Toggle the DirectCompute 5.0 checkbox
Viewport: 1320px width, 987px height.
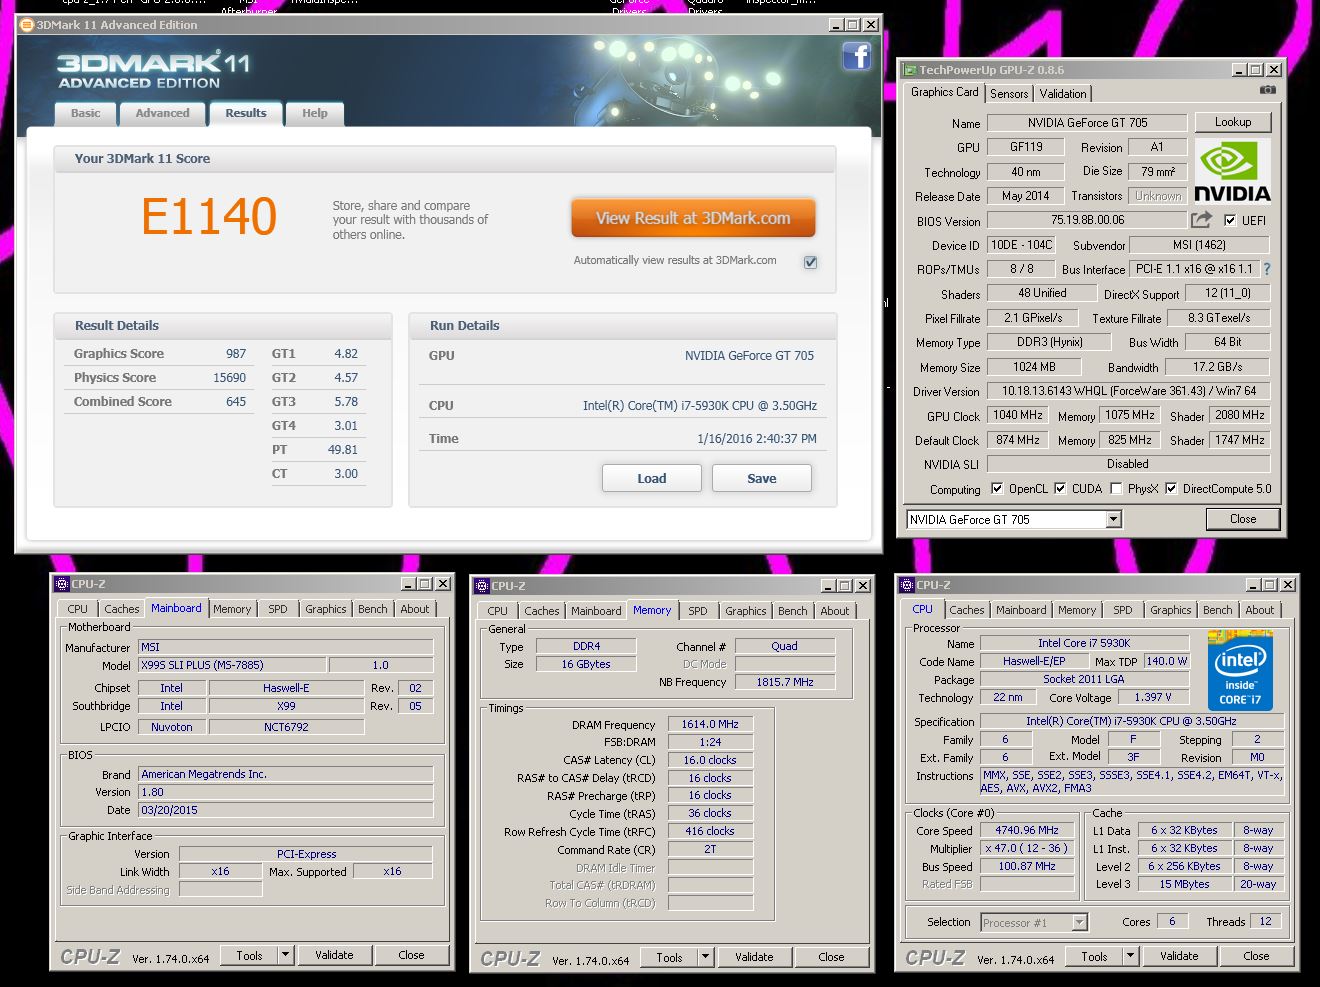pyautogui.click(x=1171, y=489)
